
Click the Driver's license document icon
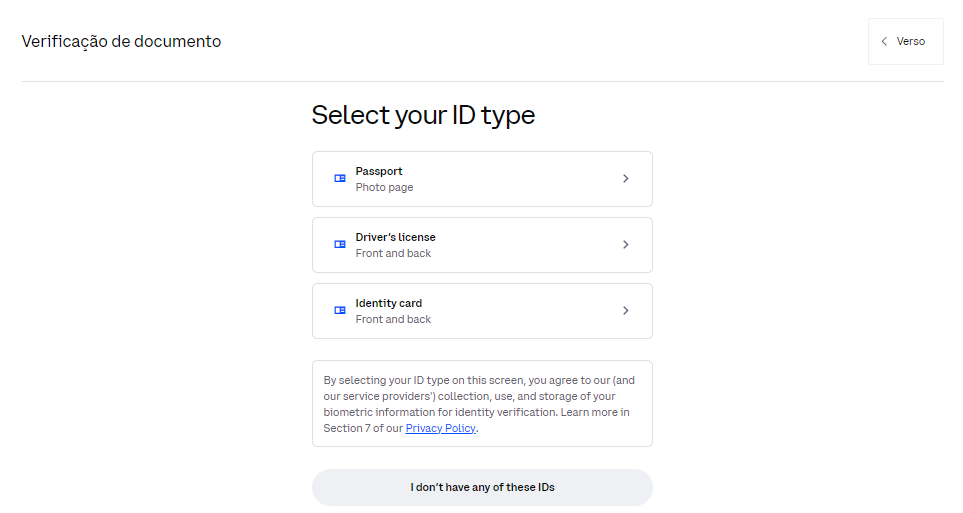[340, 245]
